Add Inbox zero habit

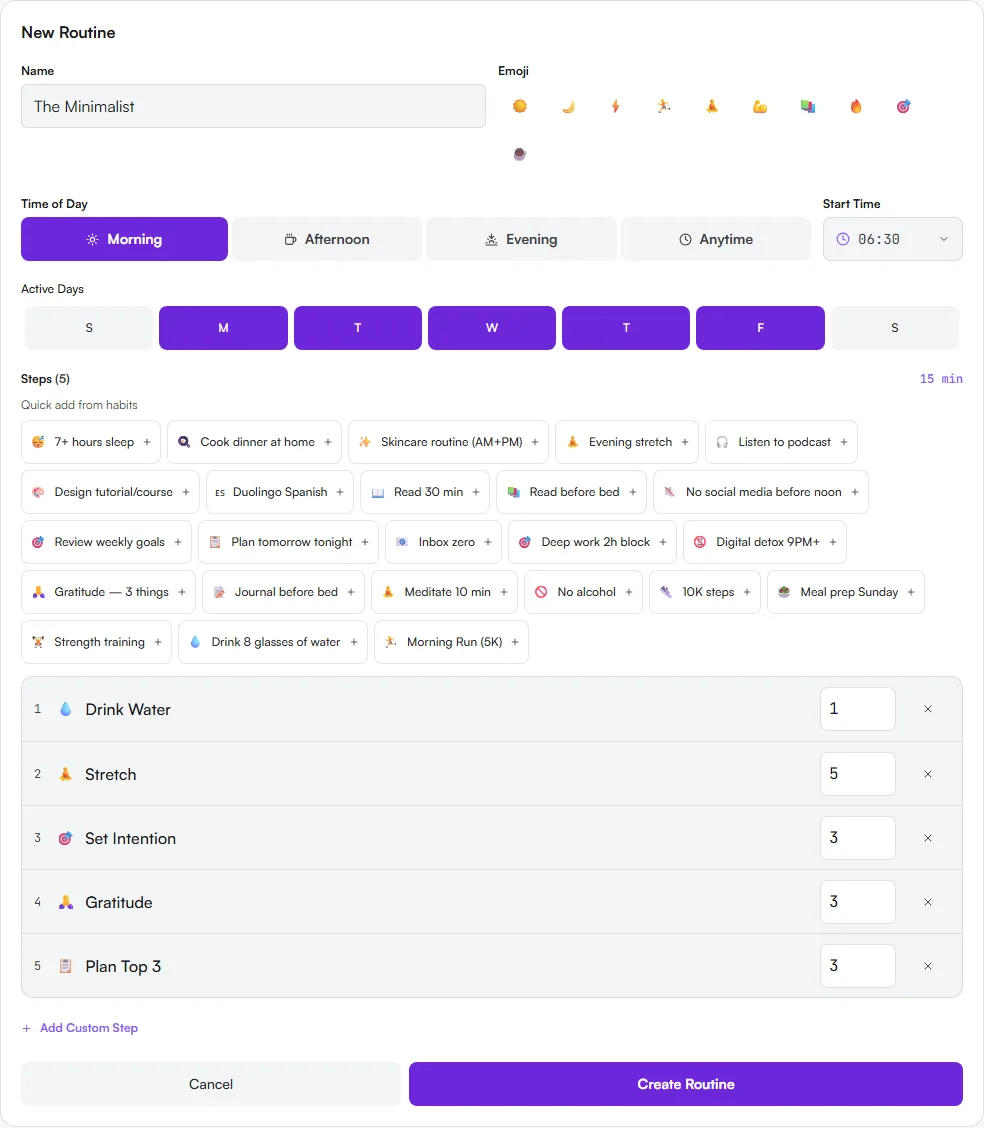point(444,542)
